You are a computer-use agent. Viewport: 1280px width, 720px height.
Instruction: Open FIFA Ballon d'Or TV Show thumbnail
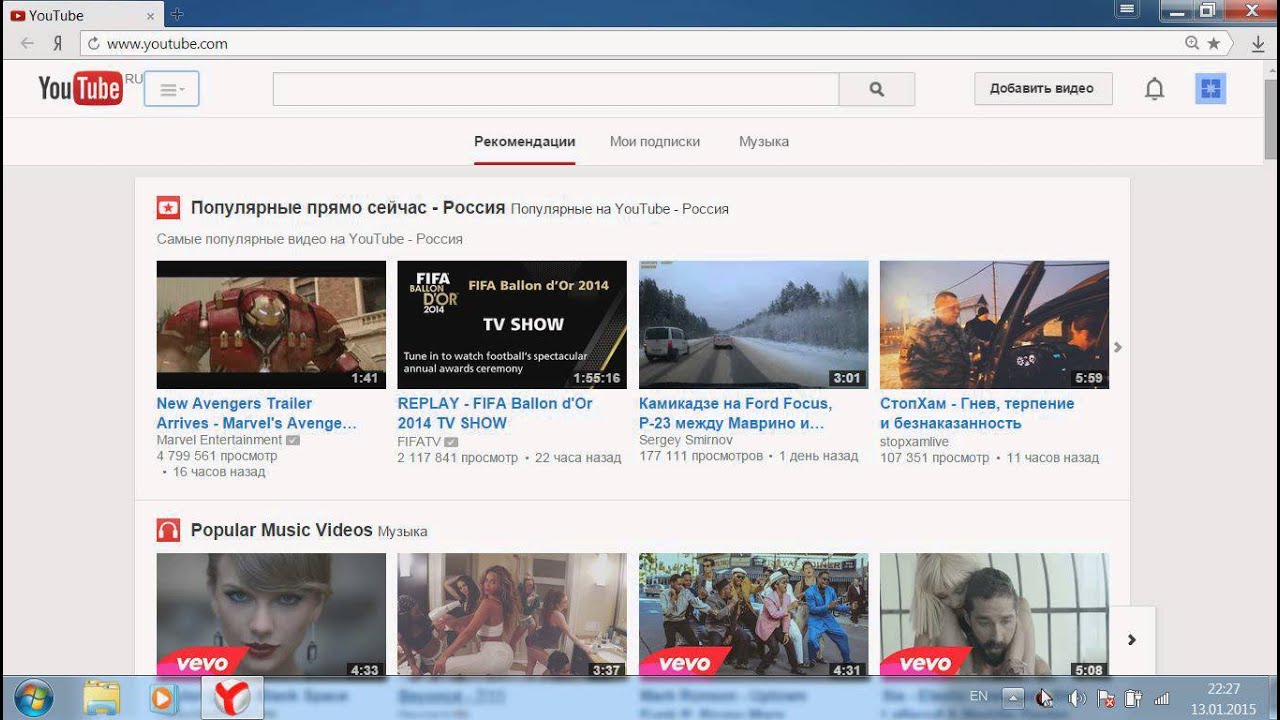coord(512,325)
